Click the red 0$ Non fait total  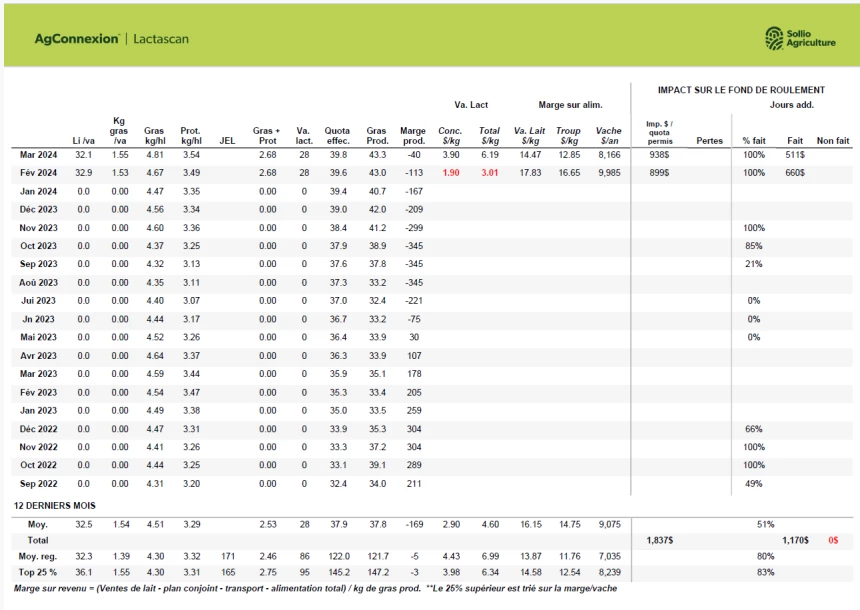coord(833,540)
